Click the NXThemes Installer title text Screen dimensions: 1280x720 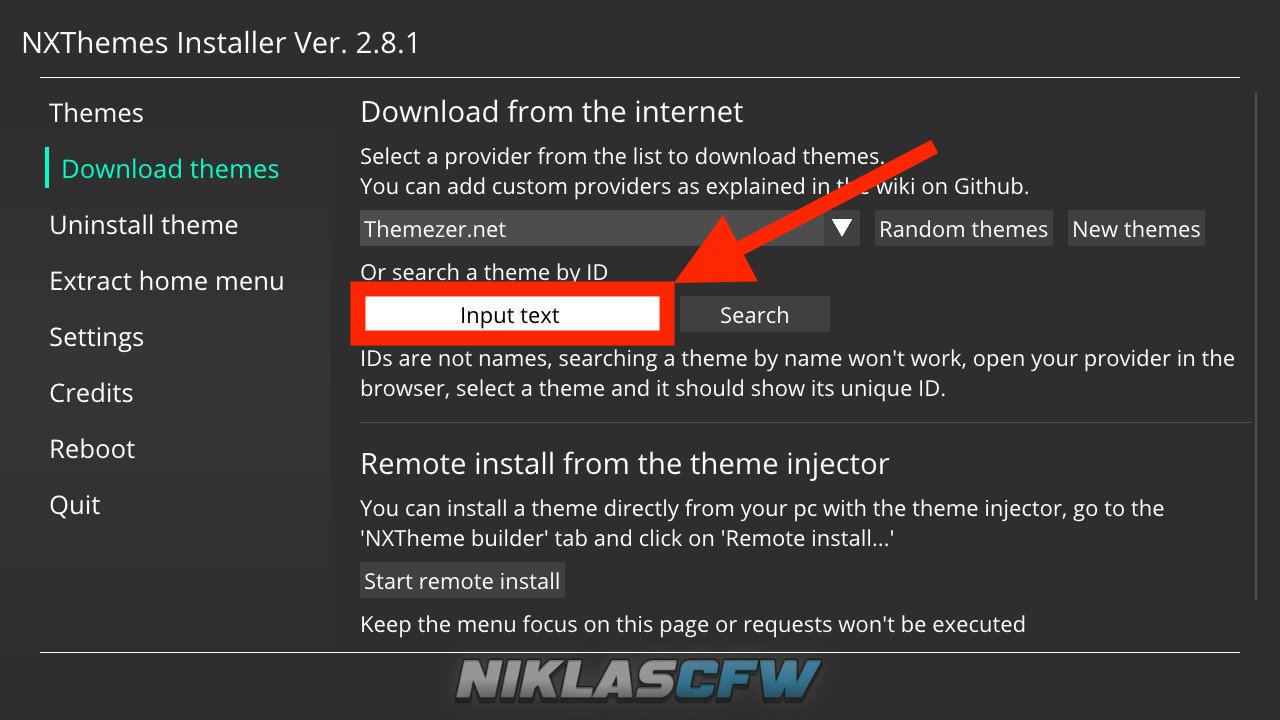tap(220, 43)
